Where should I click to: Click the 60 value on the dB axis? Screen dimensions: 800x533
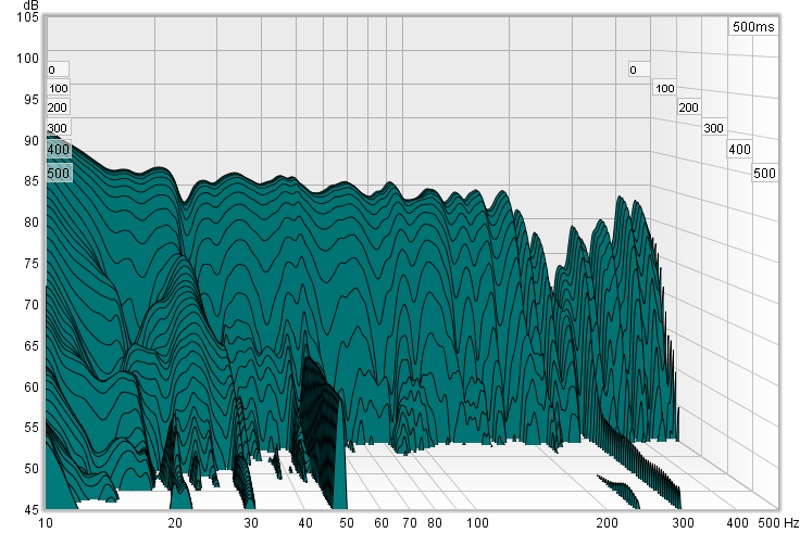click(x=31, y=387)
